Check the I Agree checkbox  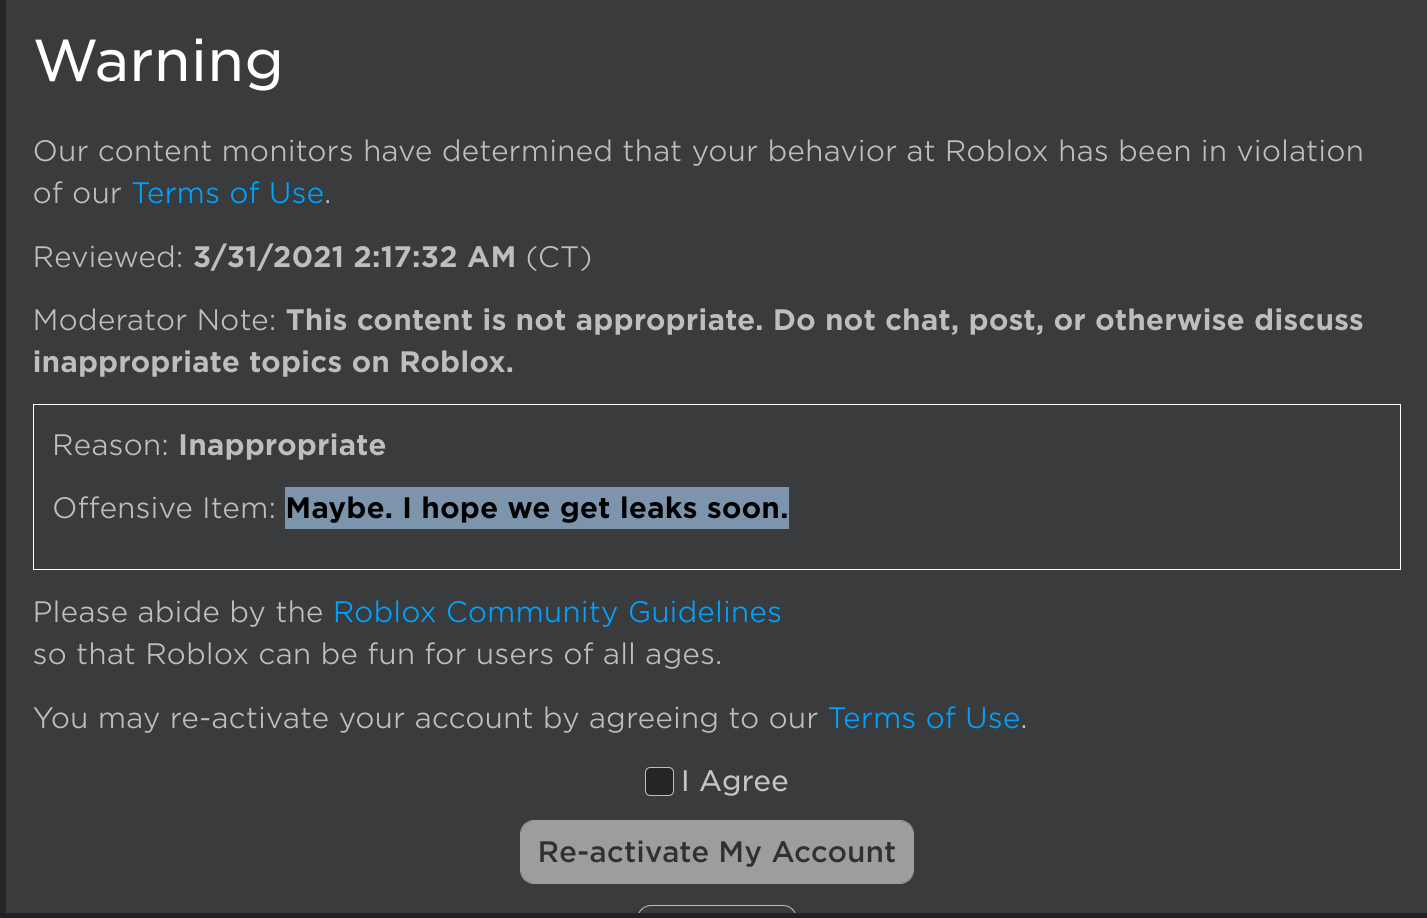click(659, 781)
